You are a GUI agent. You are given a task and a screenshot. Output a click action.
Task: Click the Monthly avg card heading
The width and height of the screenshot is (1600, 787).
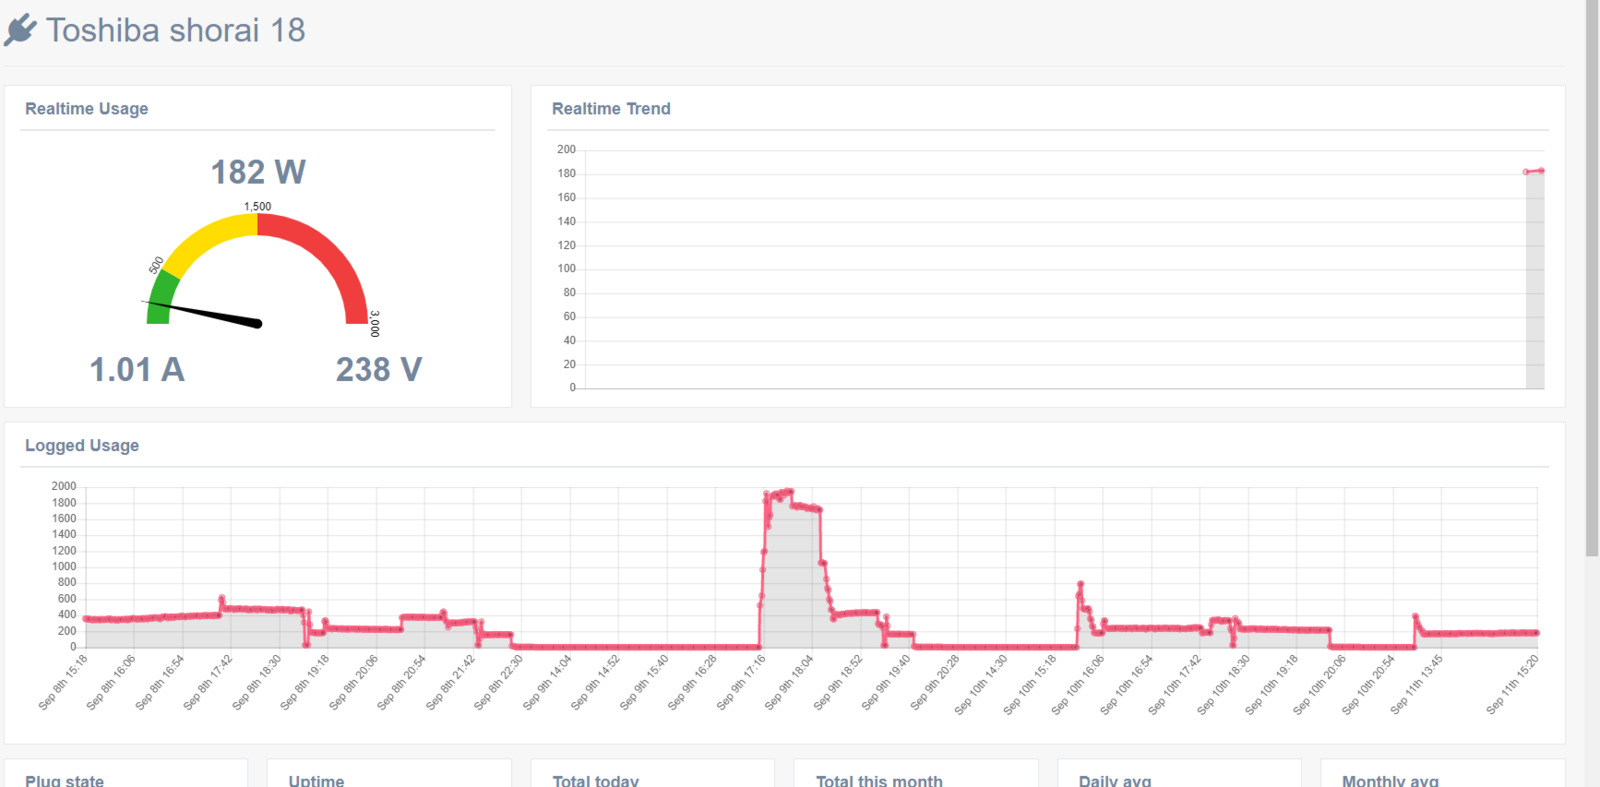1390,780
